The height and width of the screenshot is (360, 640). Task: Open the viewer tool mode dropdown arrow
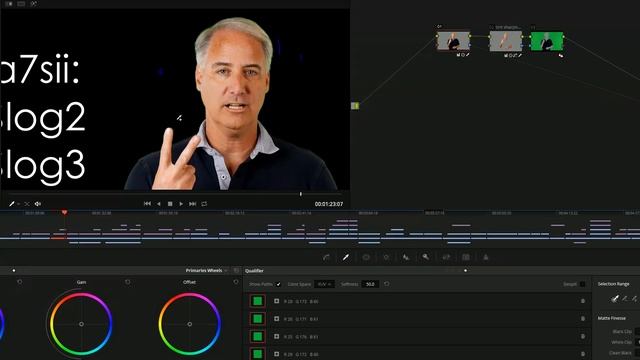pyautogui.click(x=18, y=204)
